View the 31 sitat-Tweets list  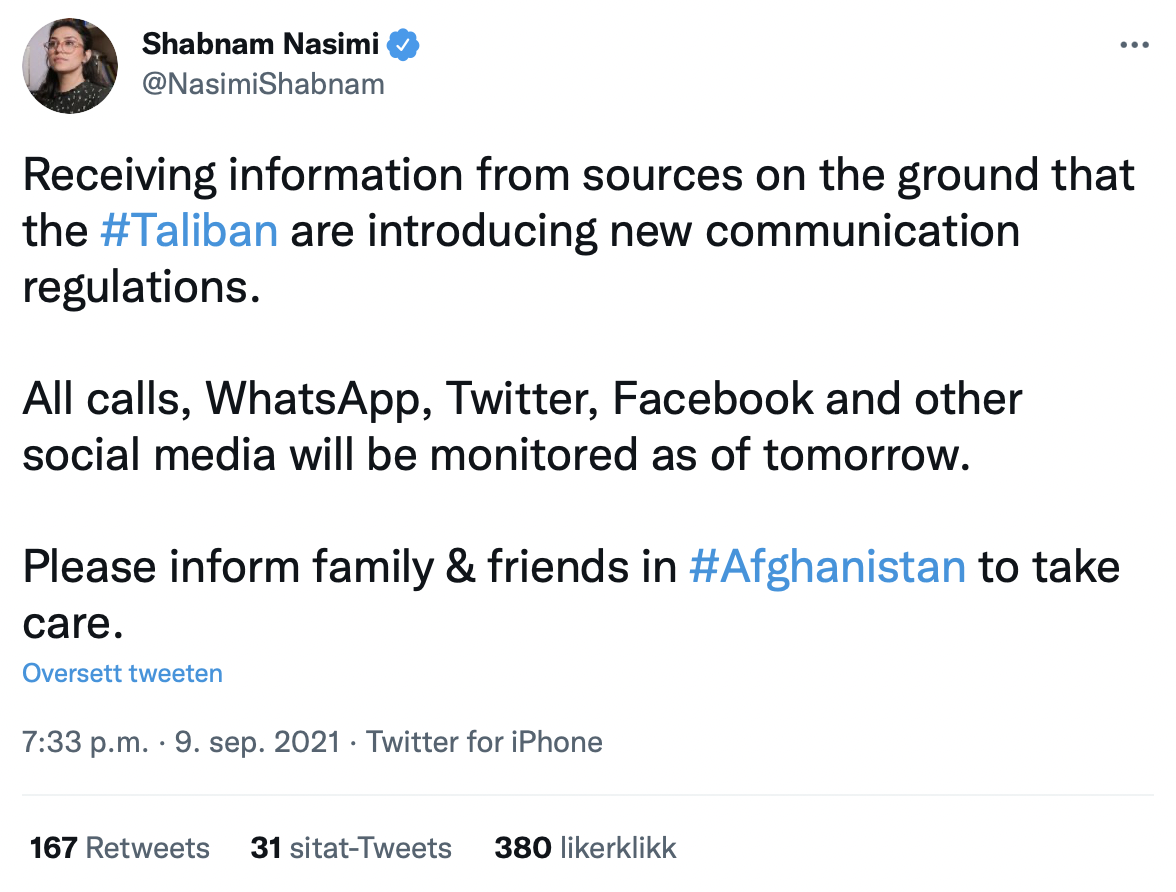(351, 848)
